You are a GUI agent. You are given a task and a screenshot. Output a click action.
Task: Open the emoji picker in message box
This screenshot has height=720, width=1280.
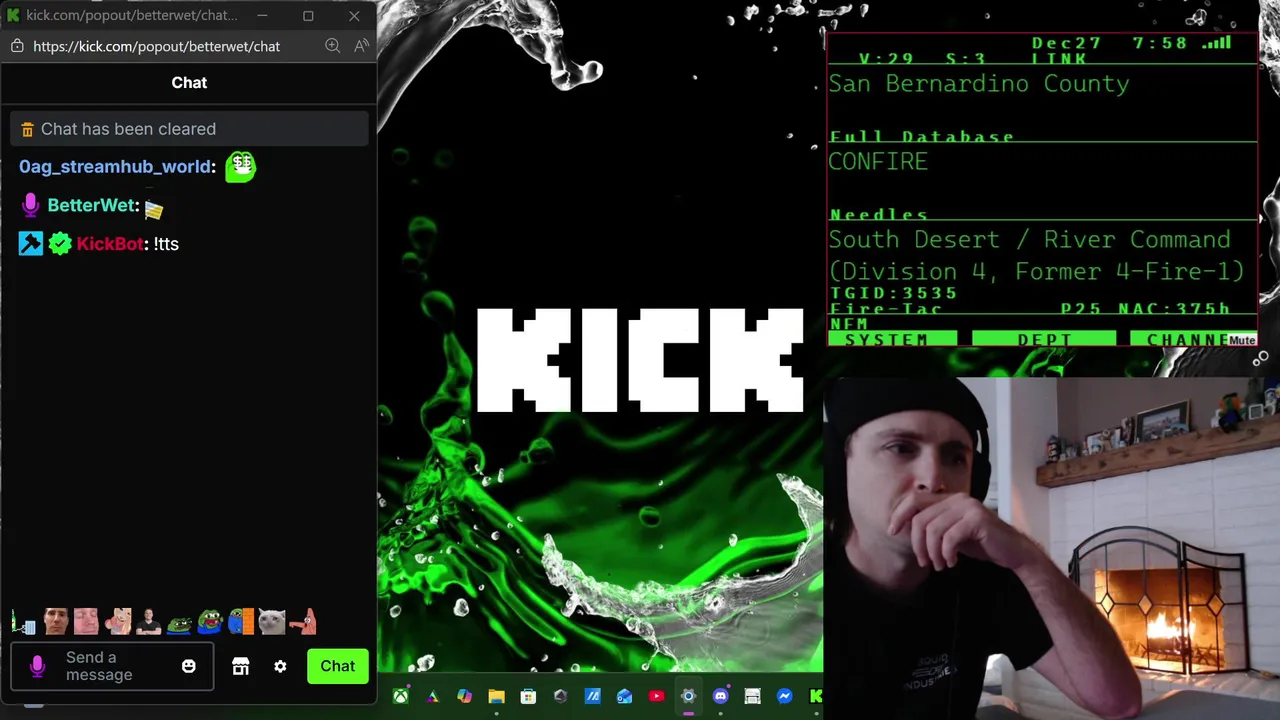(x=189, y=666)
